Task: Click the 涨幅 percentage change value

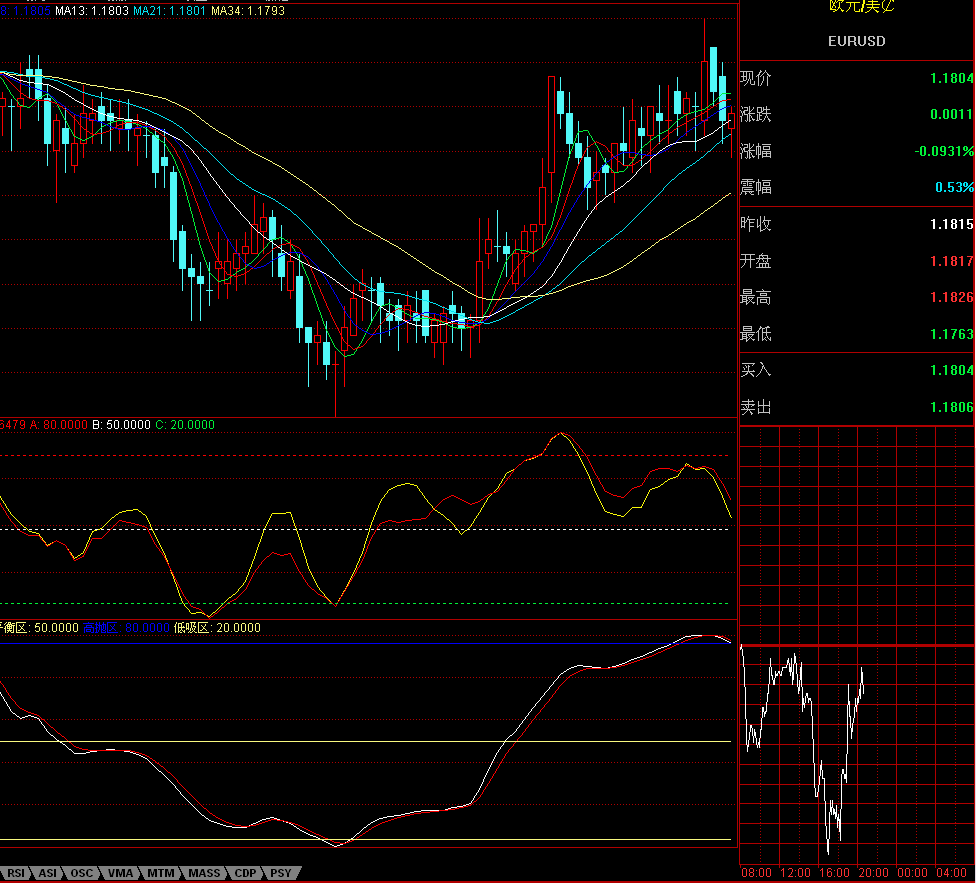Action: [x=944, y=151]
